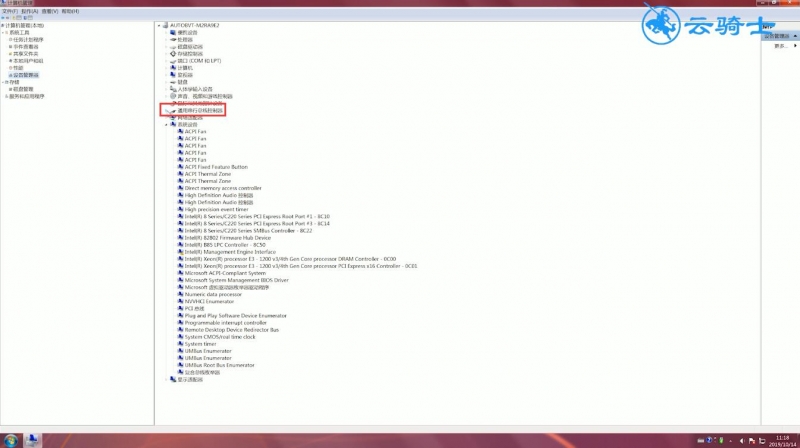
Task: Select 磁盘管理 in left tree
Action: click(23, 89)
